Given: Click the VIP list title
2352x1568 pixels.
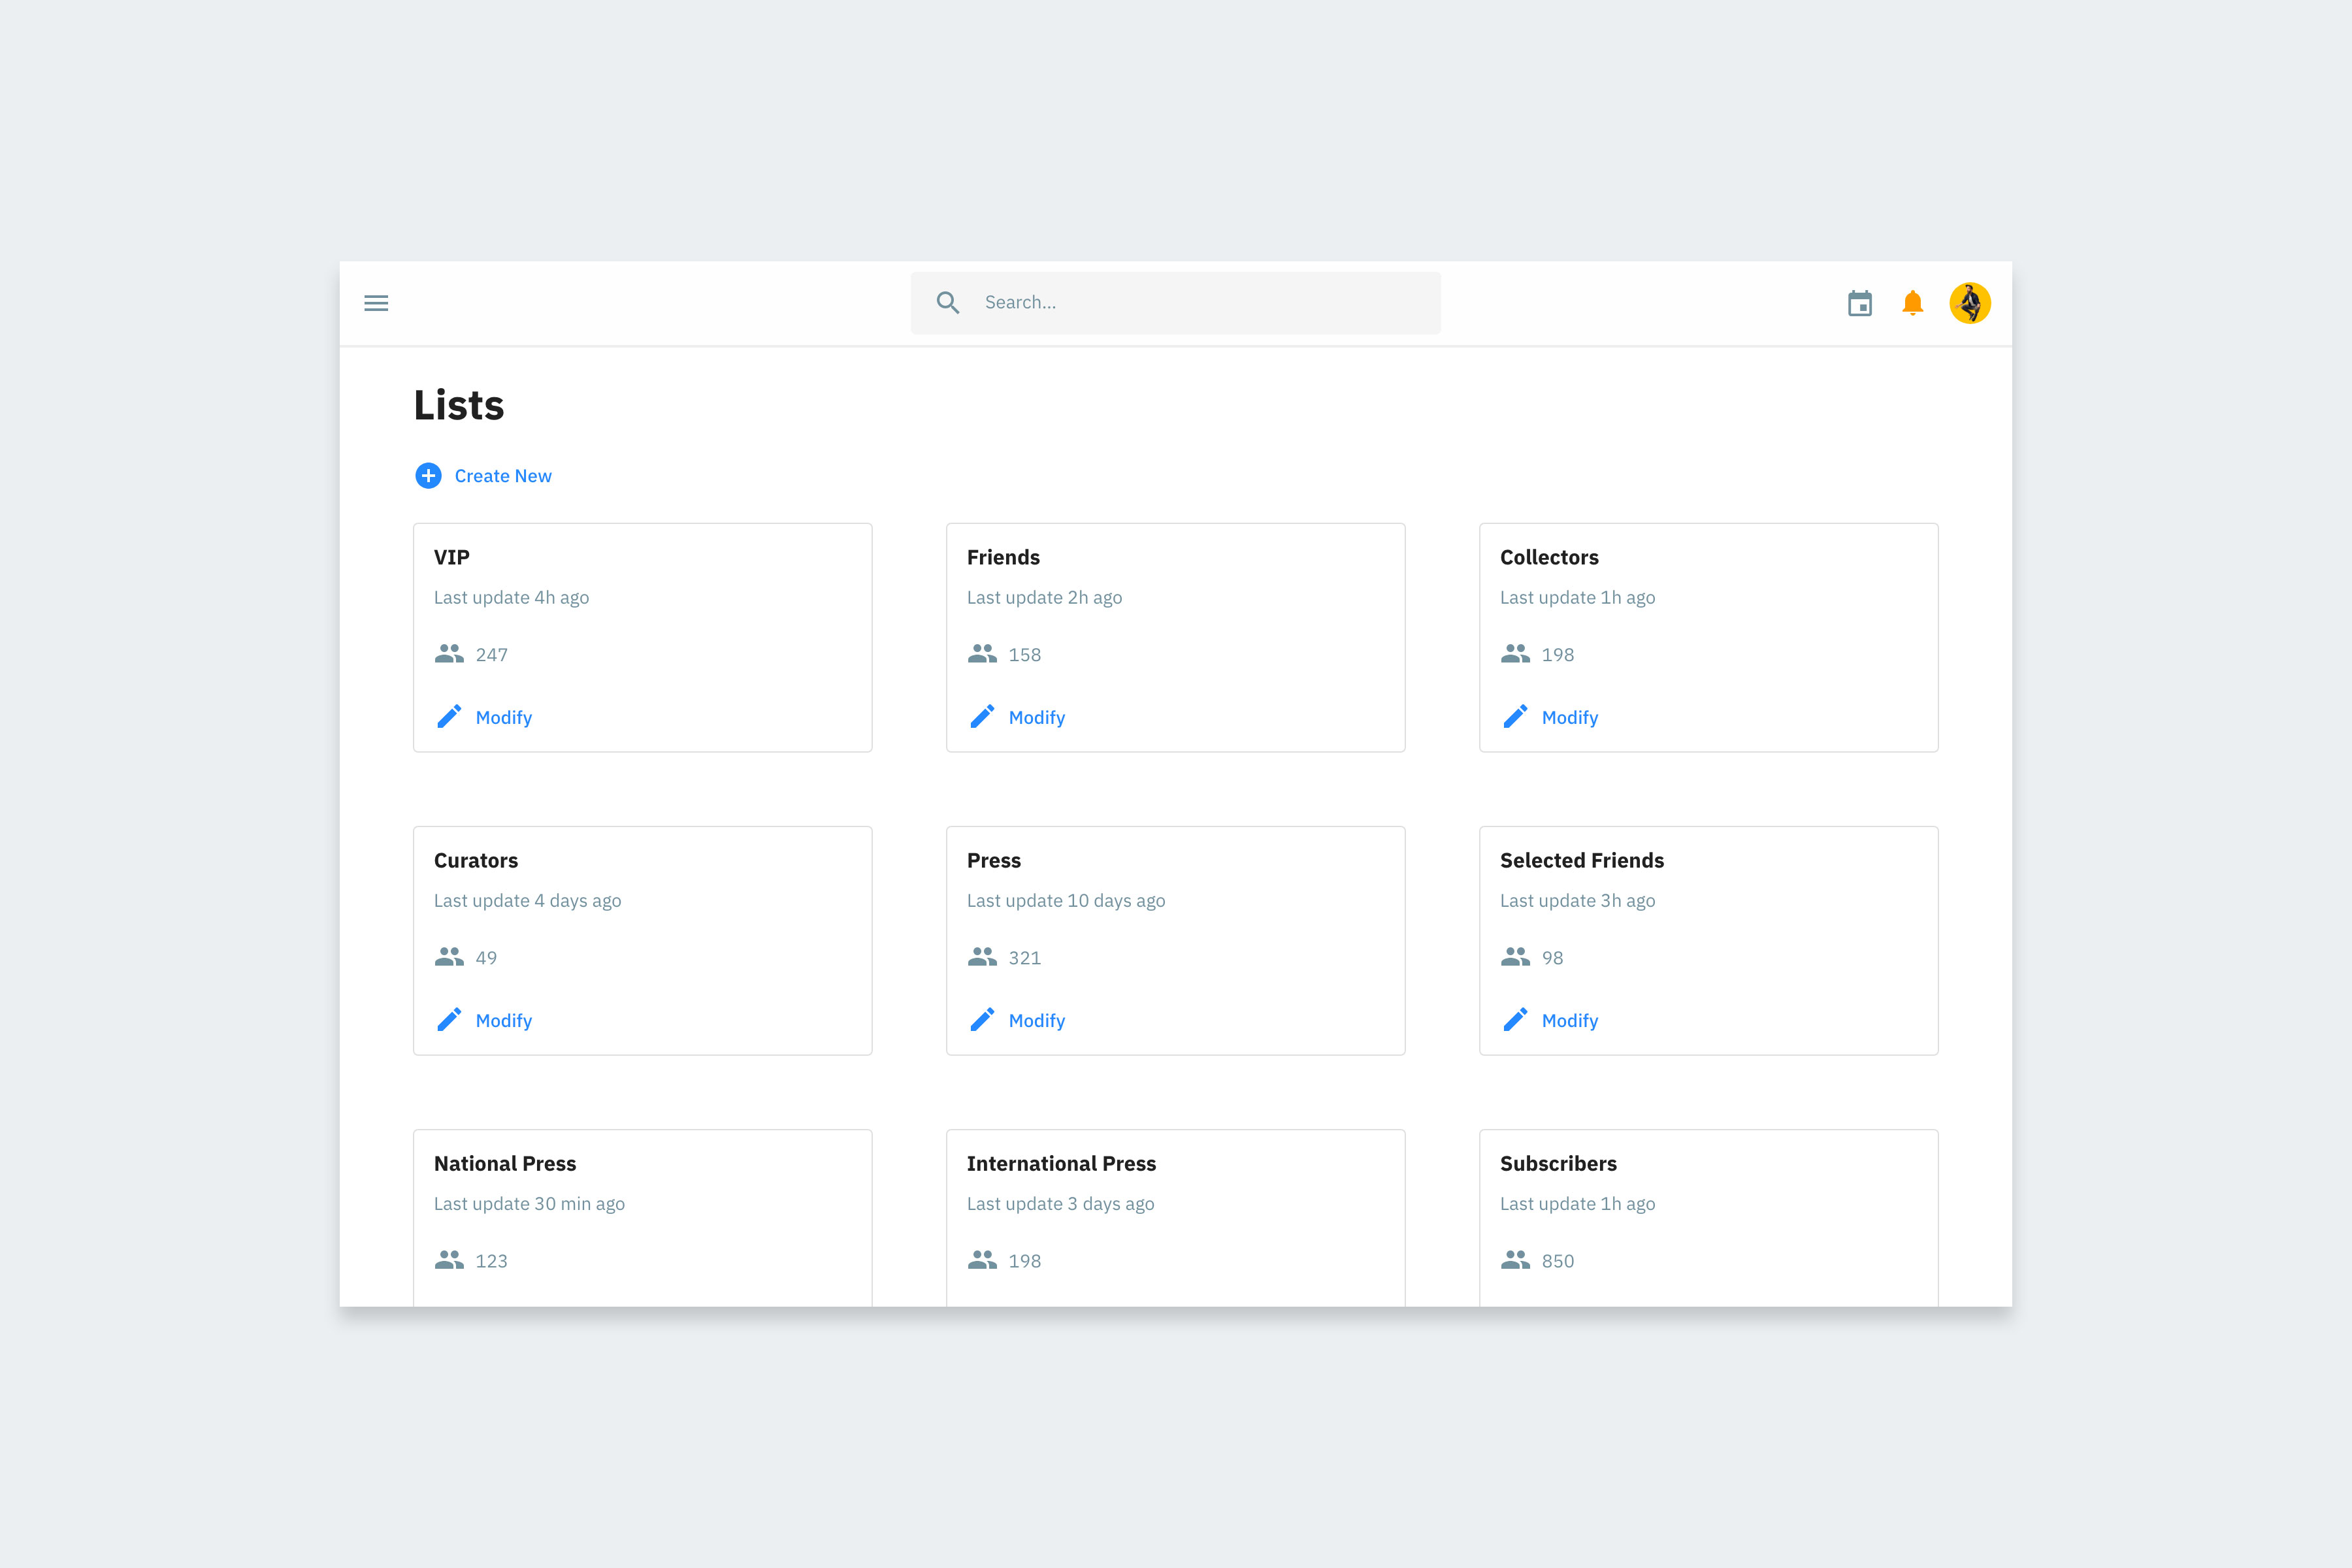Looking at the screenshot, I should pyautogui.click(x=452, y=557).
